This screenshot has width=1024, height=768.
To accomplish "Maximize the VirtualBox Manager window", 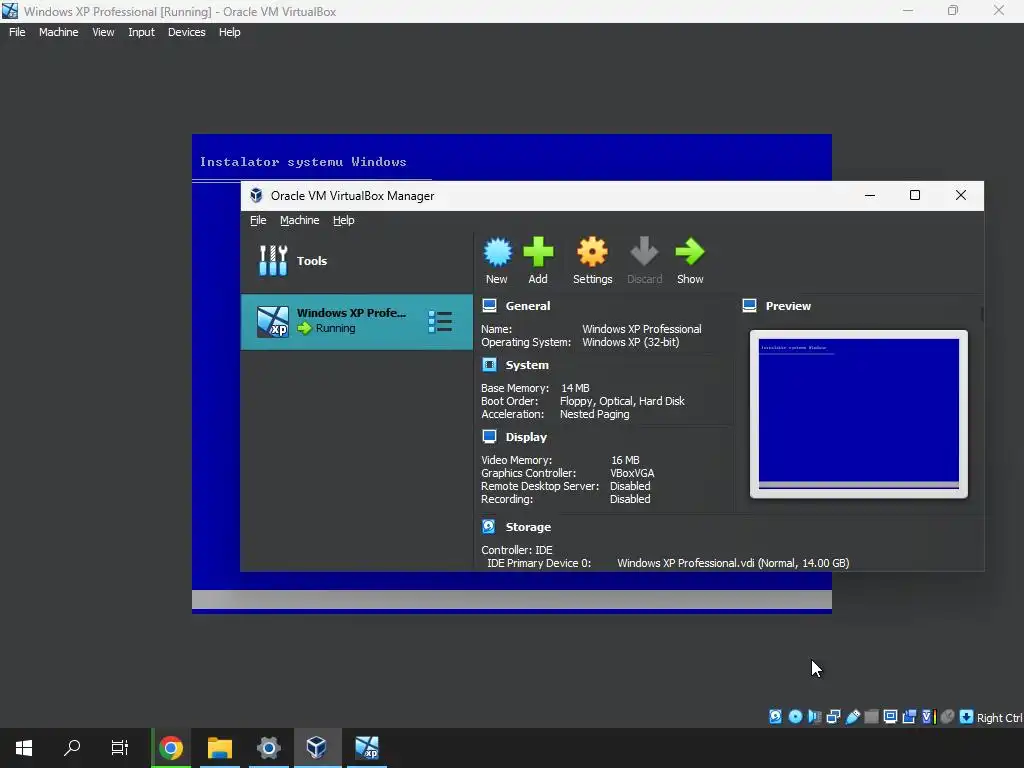I will [x=915, y=195].
